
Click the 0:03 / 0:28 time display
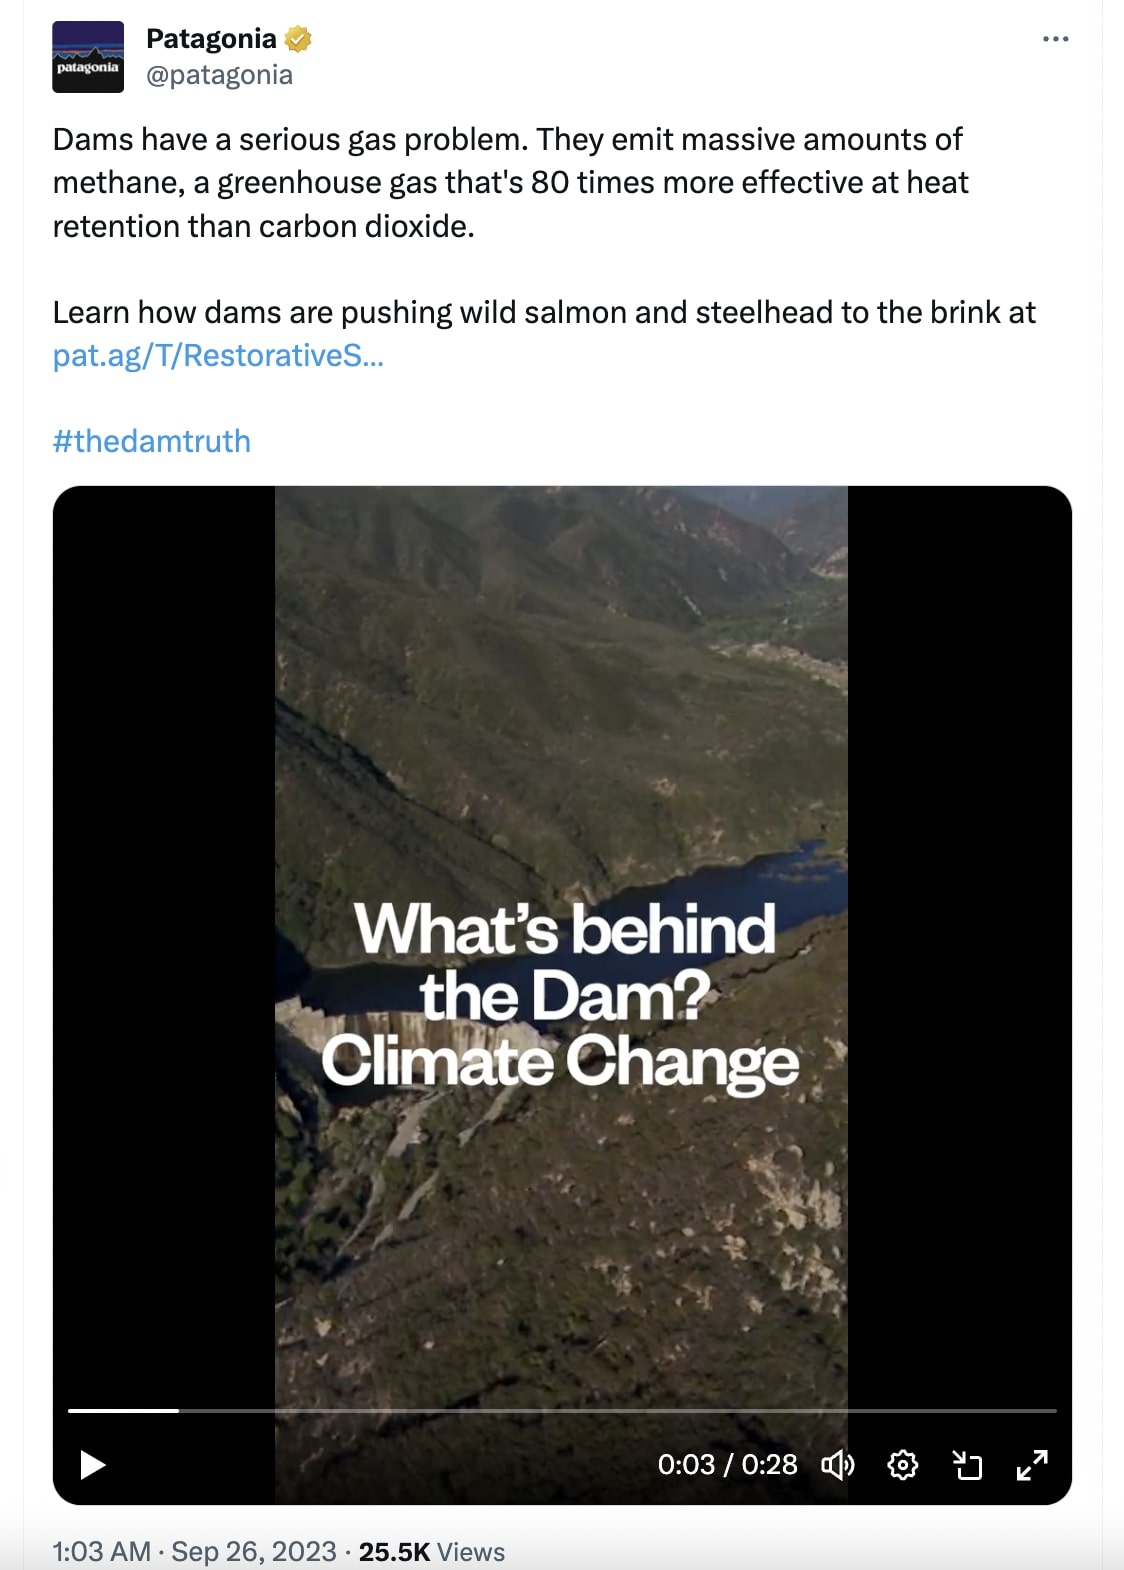pos(727,1466)
